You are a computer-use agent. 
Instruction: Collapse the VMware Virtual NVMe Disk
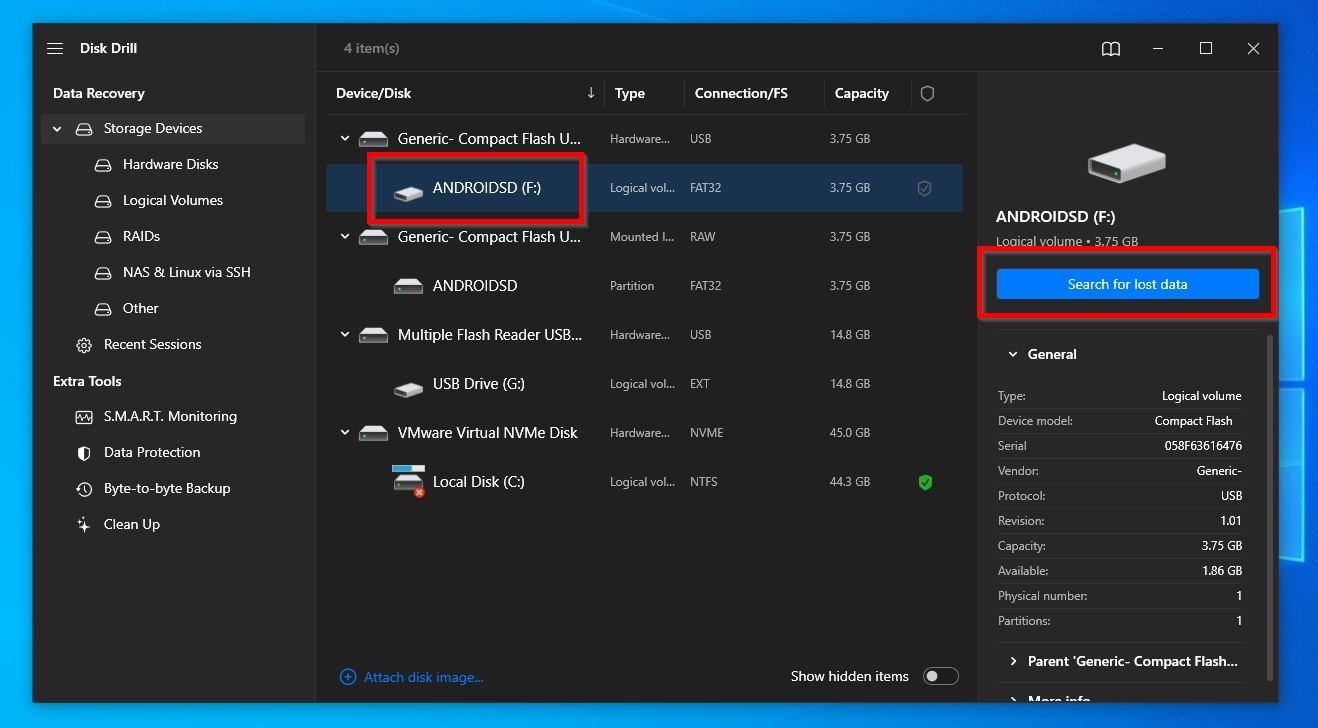pyautogui.click(x=345, y=433)
